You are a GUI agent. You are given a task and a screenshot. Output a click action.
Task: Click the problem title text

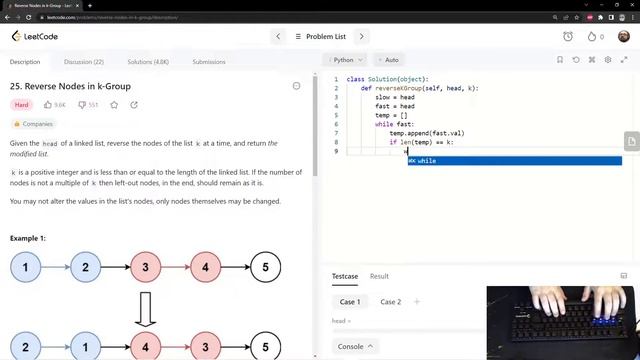pos(70,86)
